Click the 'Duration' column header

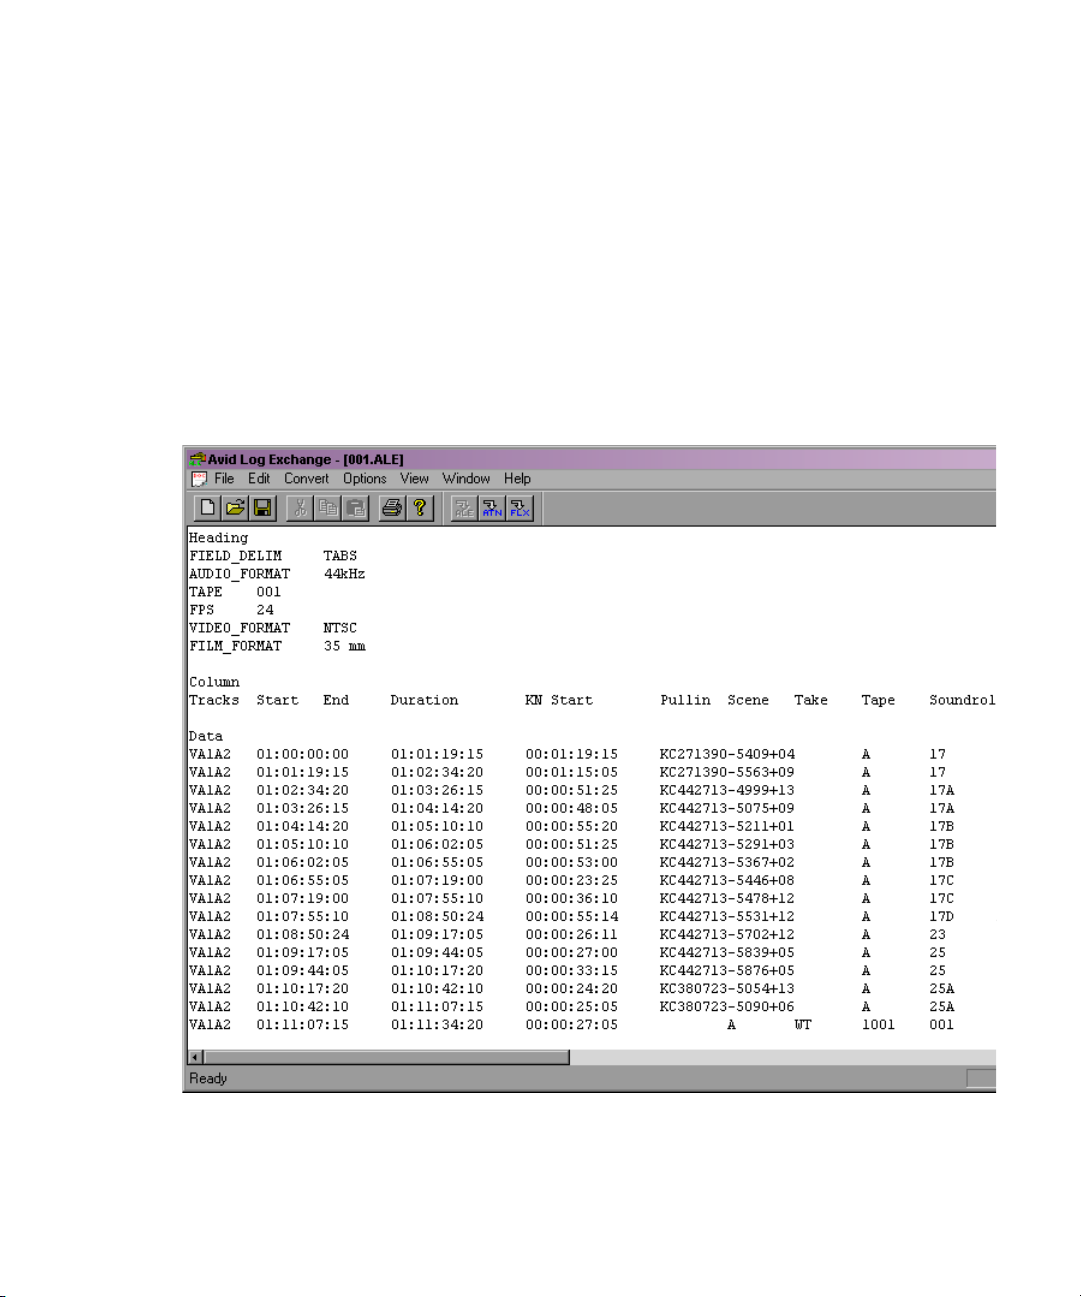point(424,700)
